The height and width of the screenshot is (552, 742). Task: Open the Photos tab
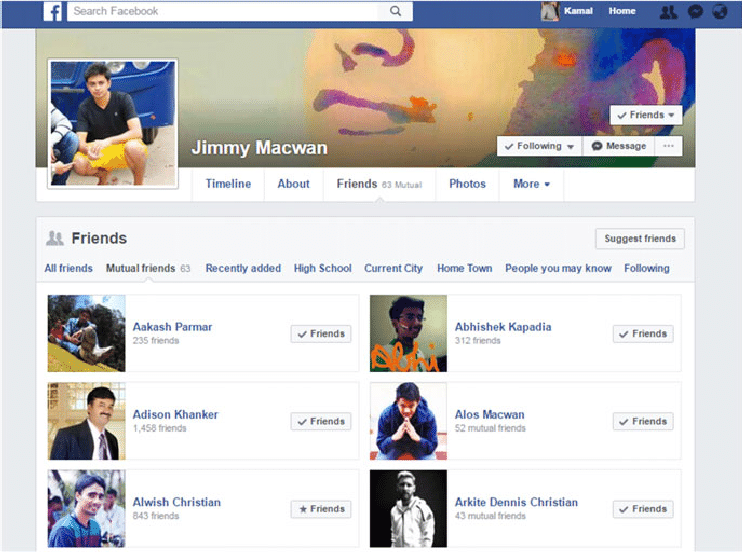coord(467,184)
